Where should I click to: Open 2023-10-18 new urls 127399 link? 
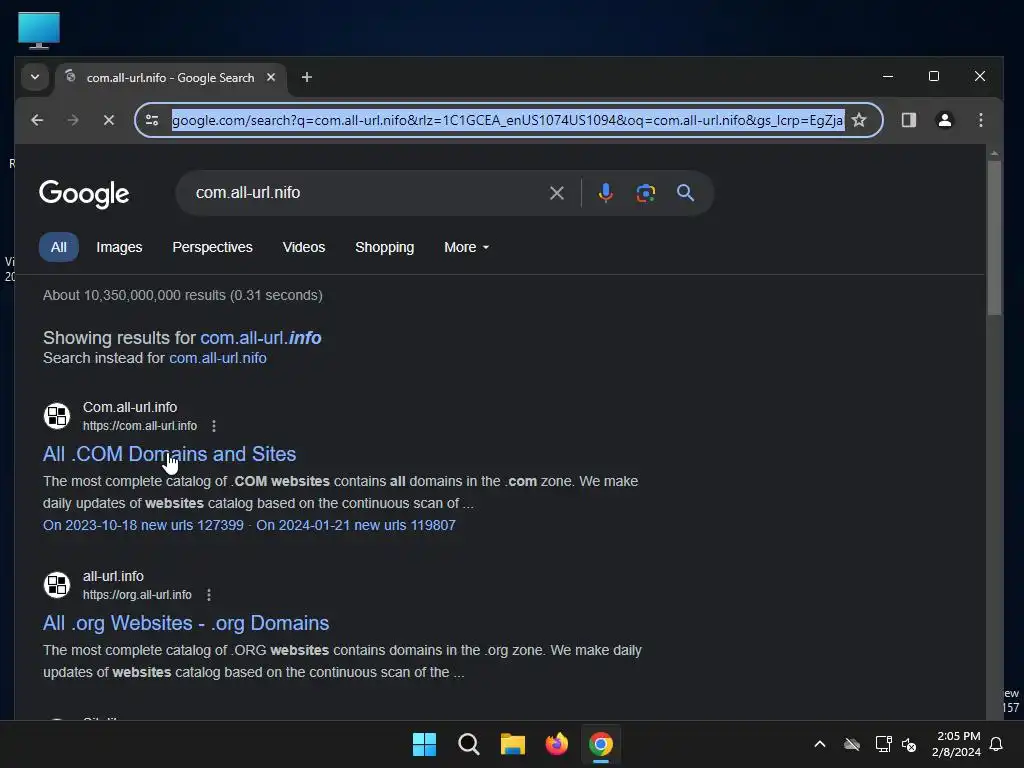point(143,525)
